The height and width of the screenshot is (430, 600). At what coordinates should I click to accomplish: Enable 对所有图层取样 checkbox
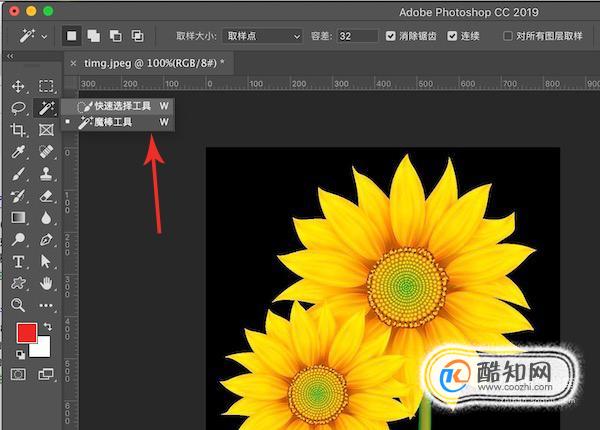[x=507, y=36]
